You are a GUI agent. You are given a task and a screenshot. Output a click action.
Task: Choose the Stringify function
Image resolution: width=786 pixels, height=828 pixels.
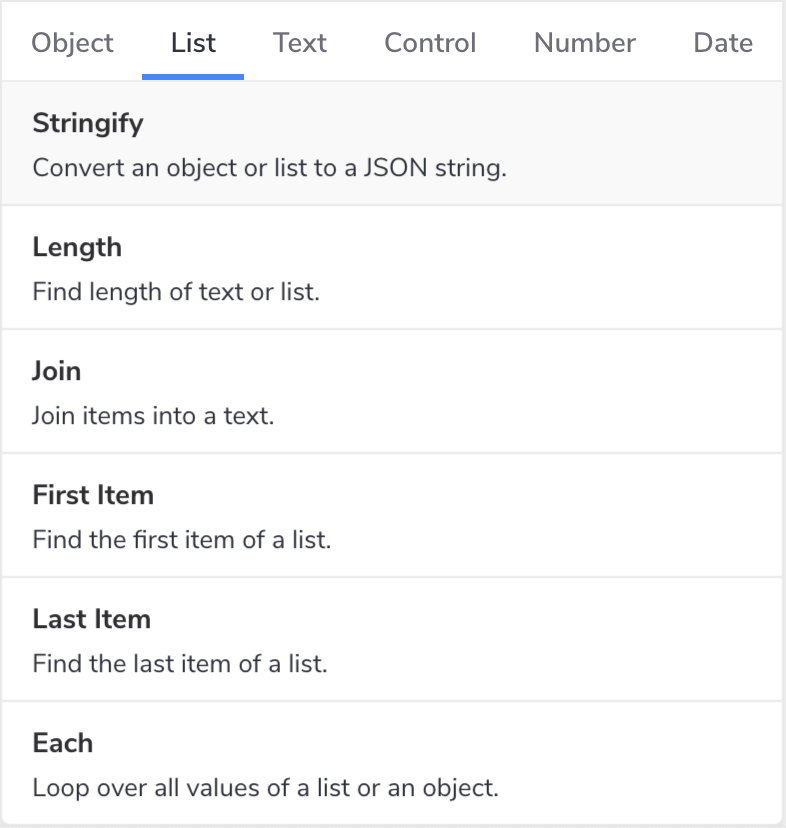[88, 124]
